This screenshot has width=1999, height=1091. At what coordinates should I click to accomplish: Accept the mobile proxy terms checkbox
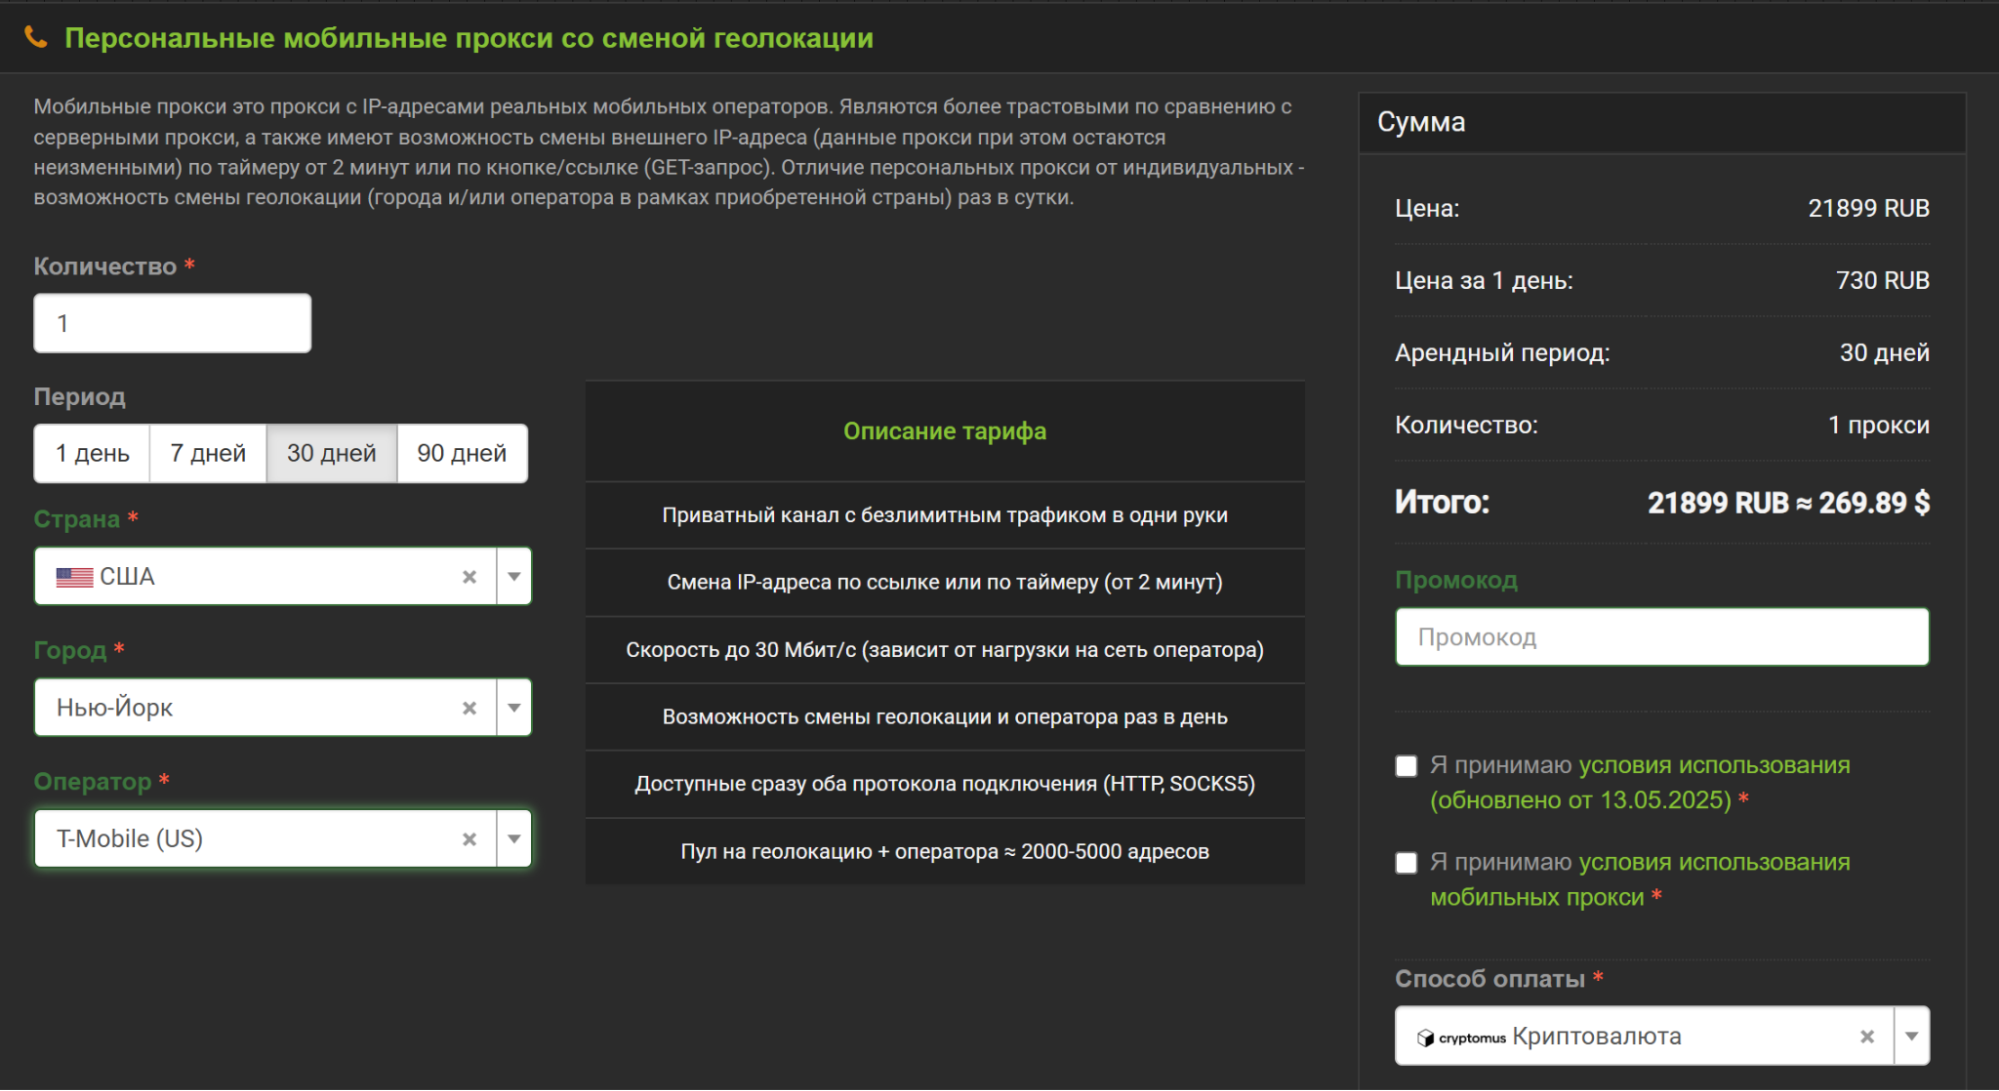point(1406,863)
